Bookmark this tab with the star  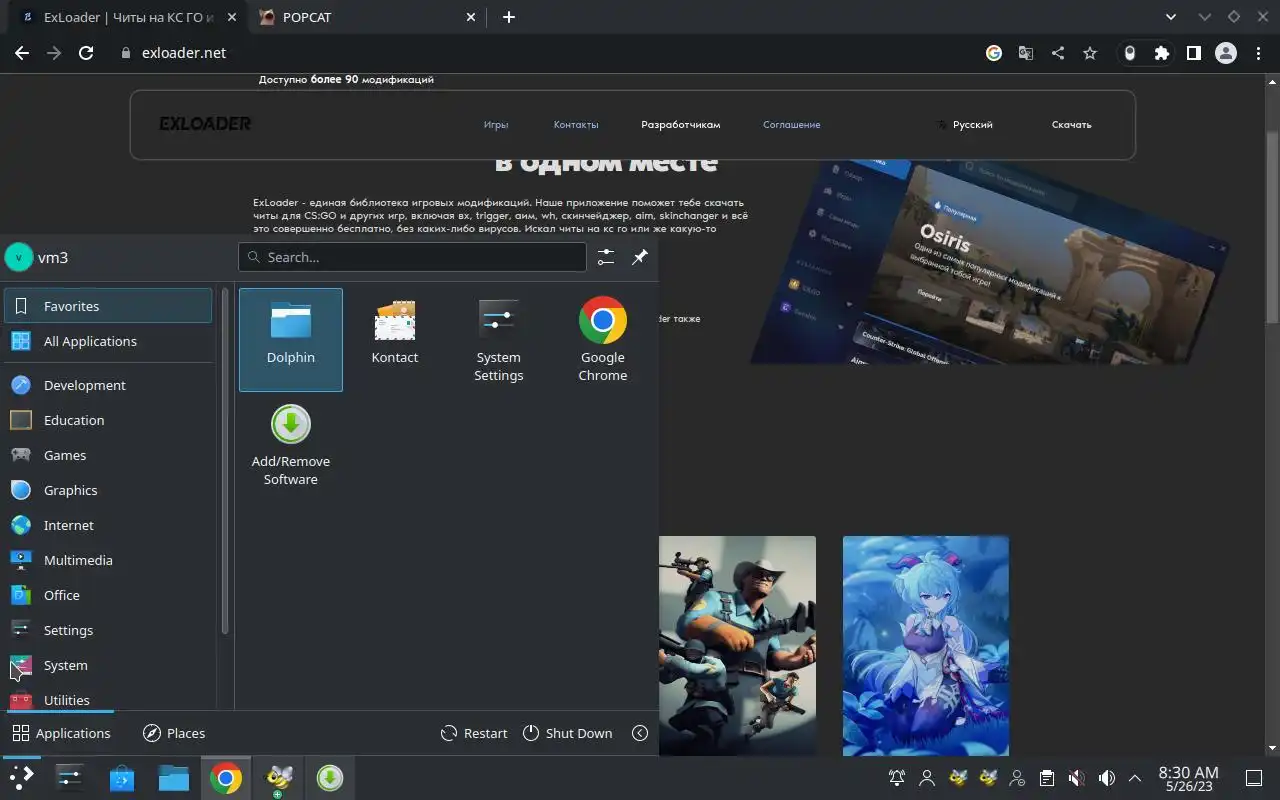click(x=1090, y=53)
